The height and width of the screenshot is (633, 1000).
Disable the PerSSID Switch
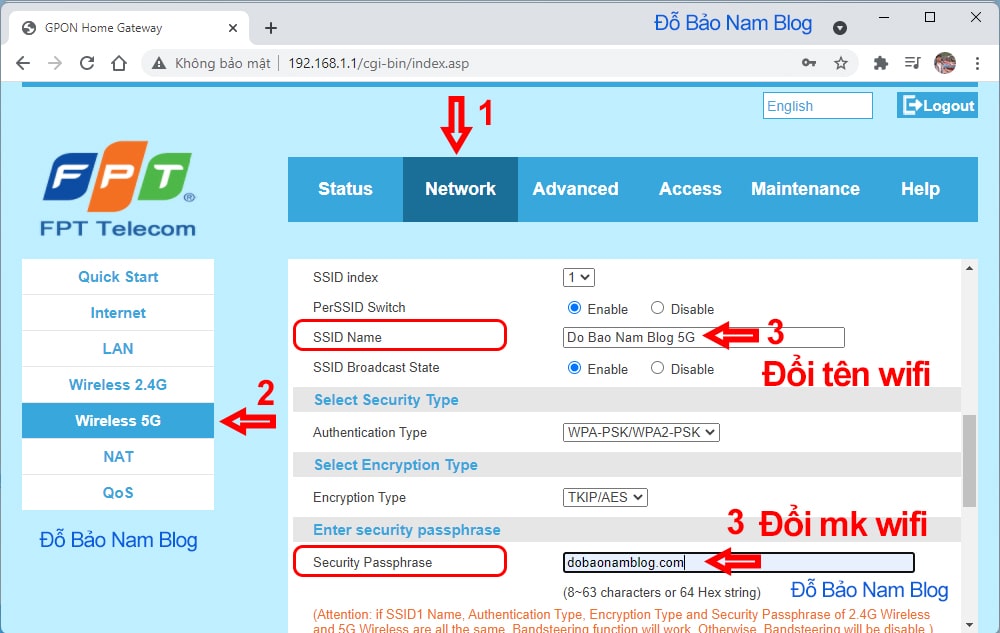coord(657,308)
